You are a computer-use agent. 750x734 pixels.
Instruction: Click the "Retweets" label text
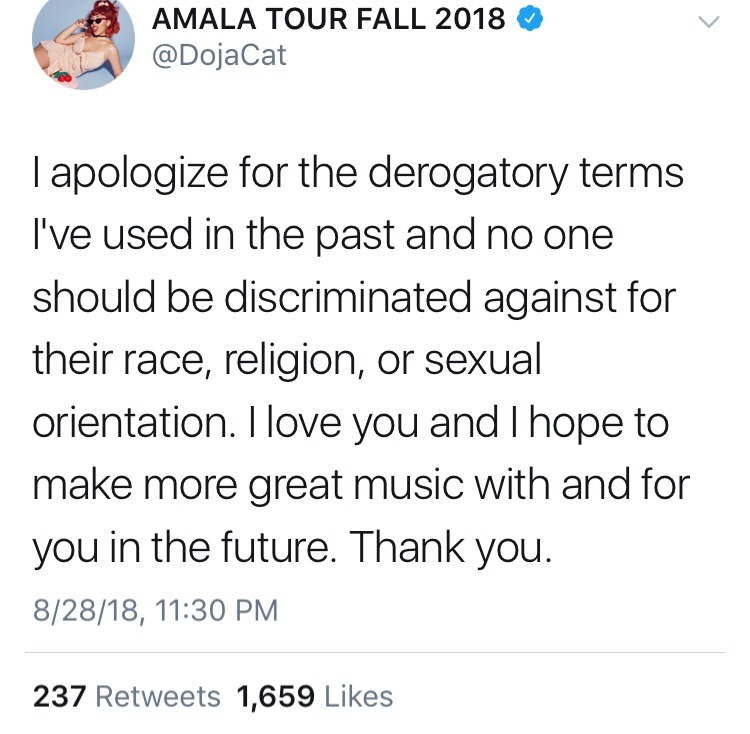click(156, 696)
